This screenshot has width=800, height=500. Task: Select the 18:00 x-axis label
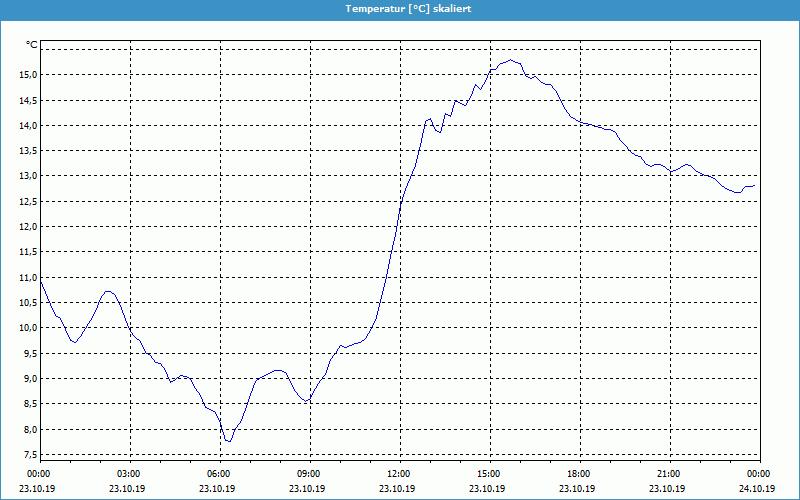coord(579,474)
